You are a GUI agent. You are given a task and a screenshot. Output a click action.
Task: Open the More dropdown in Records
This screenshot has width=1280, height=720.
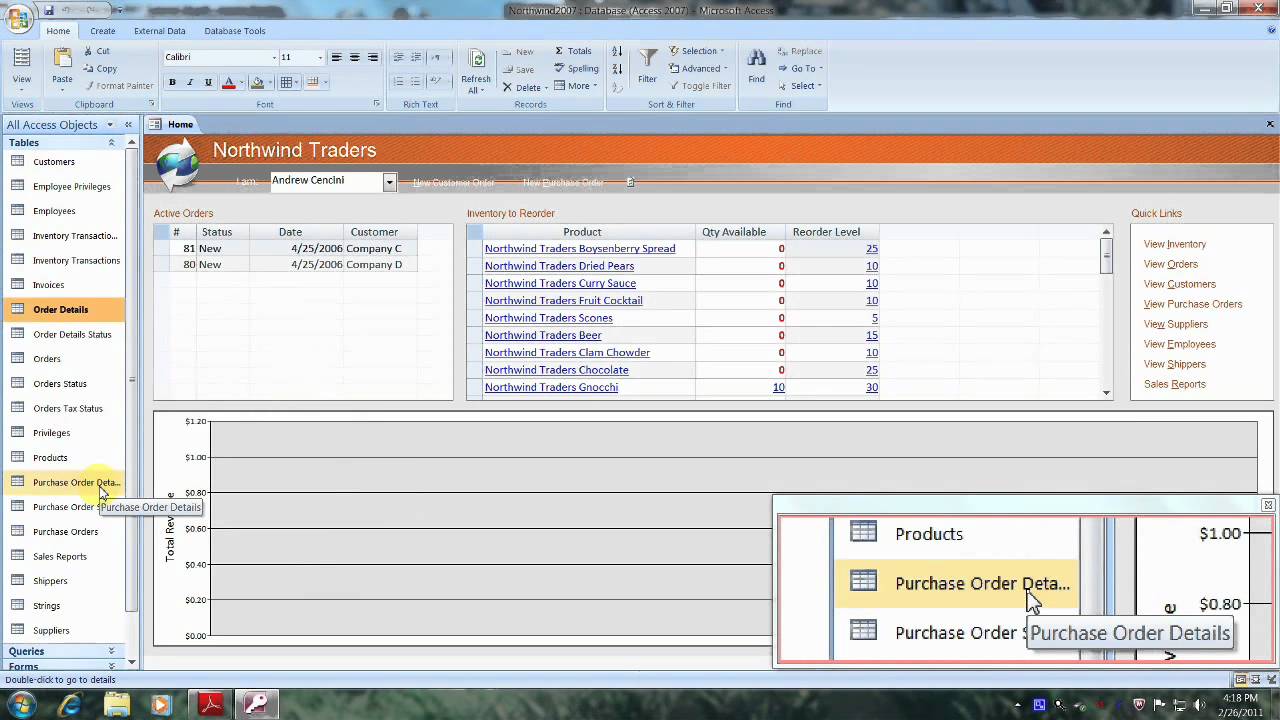576,86
